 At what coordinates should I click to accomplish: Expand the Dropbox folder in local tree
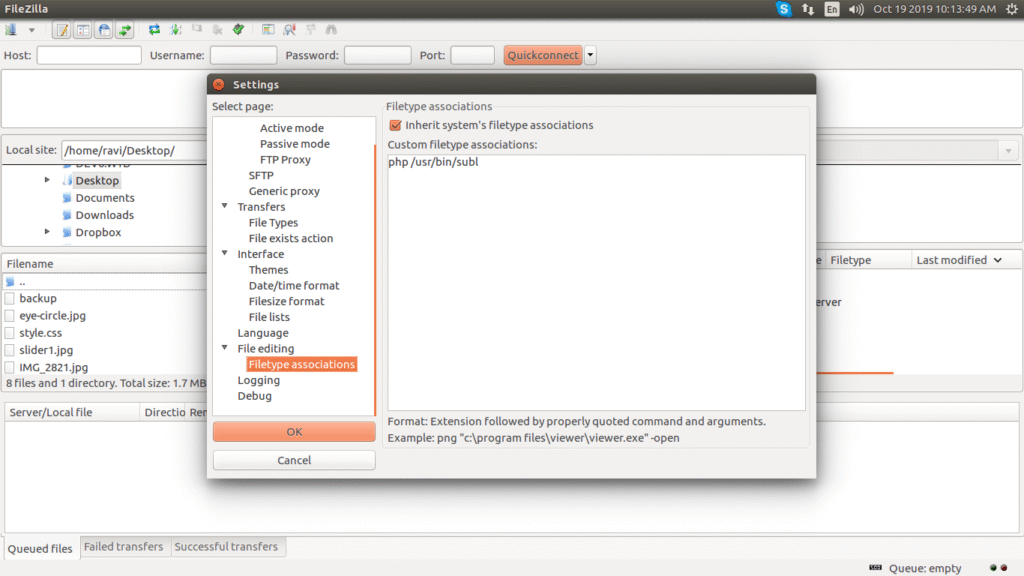point(47,232)
